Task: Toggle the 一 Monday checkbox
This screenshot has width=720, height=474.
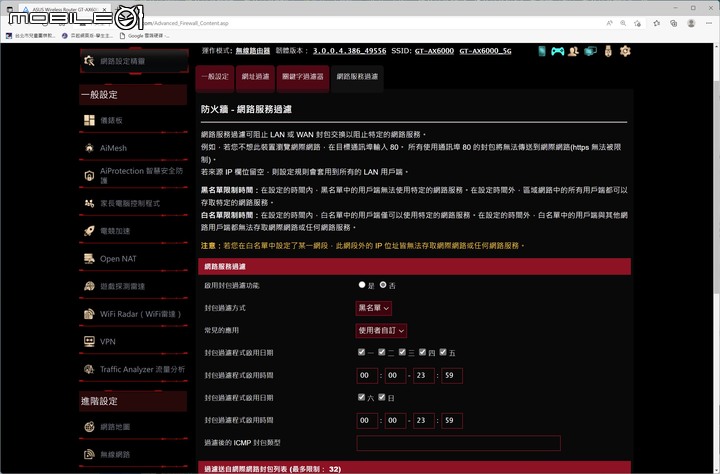Action: coord(361,352)
